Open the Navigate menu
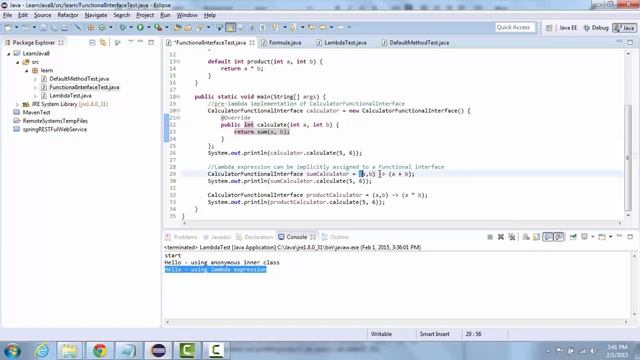 pyautogui.click(x=96, y=15)
